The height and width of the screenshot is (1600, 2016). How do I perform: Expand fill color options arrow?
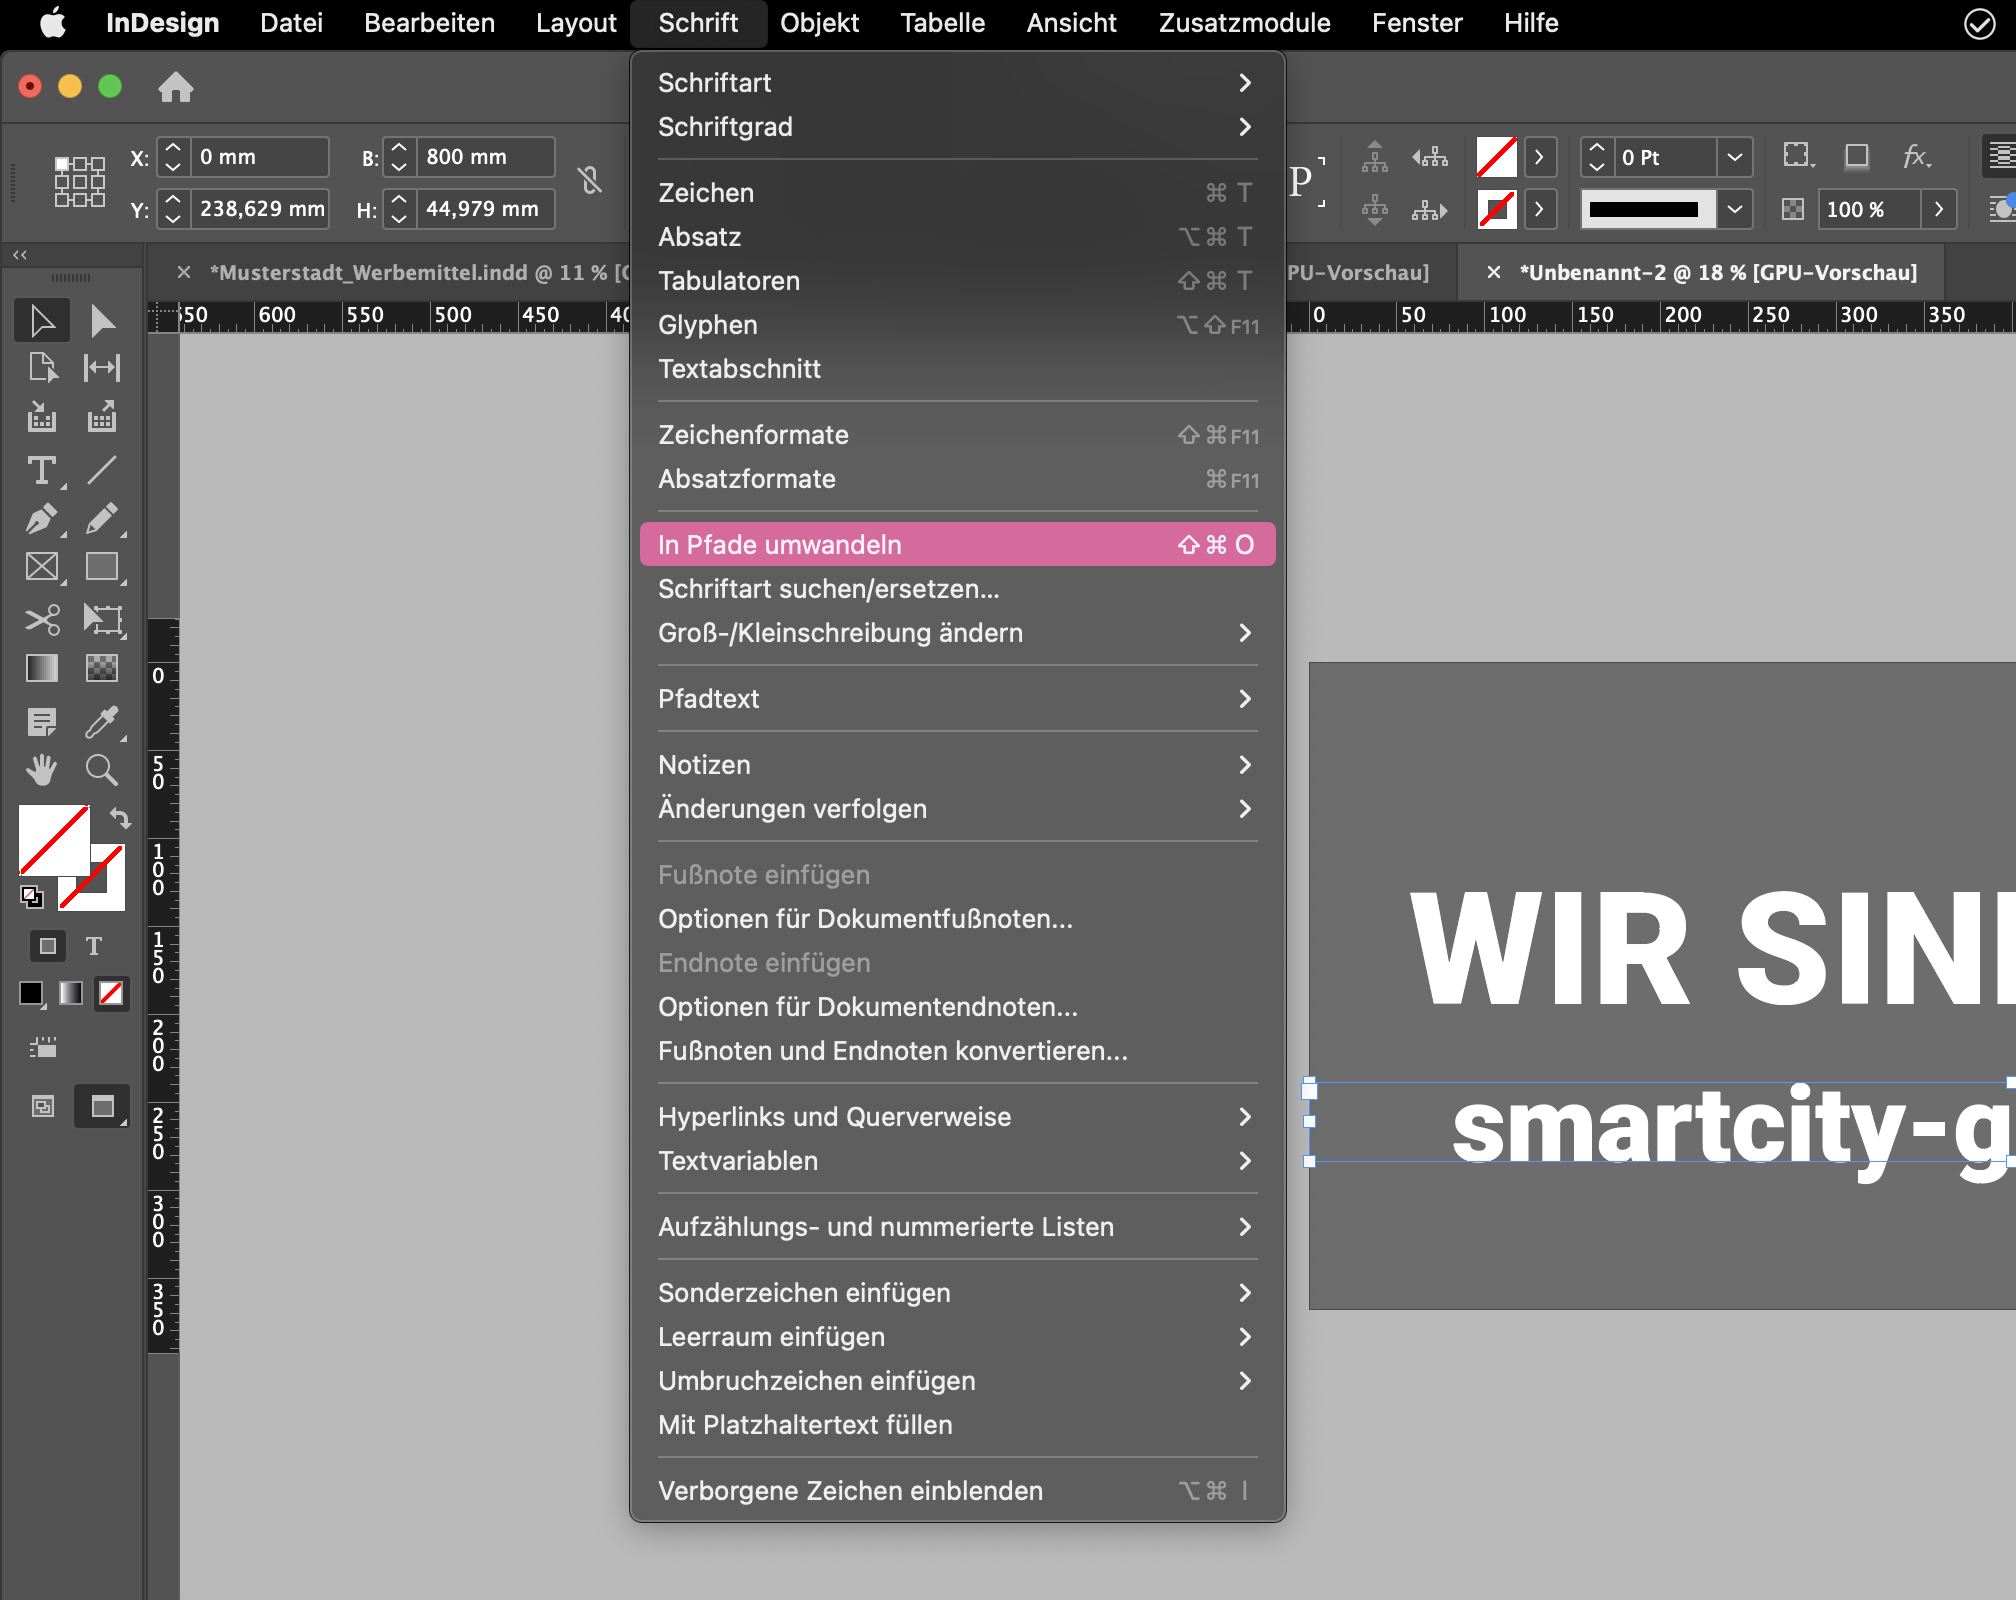pyautogui.click(x=1540, y=157)
